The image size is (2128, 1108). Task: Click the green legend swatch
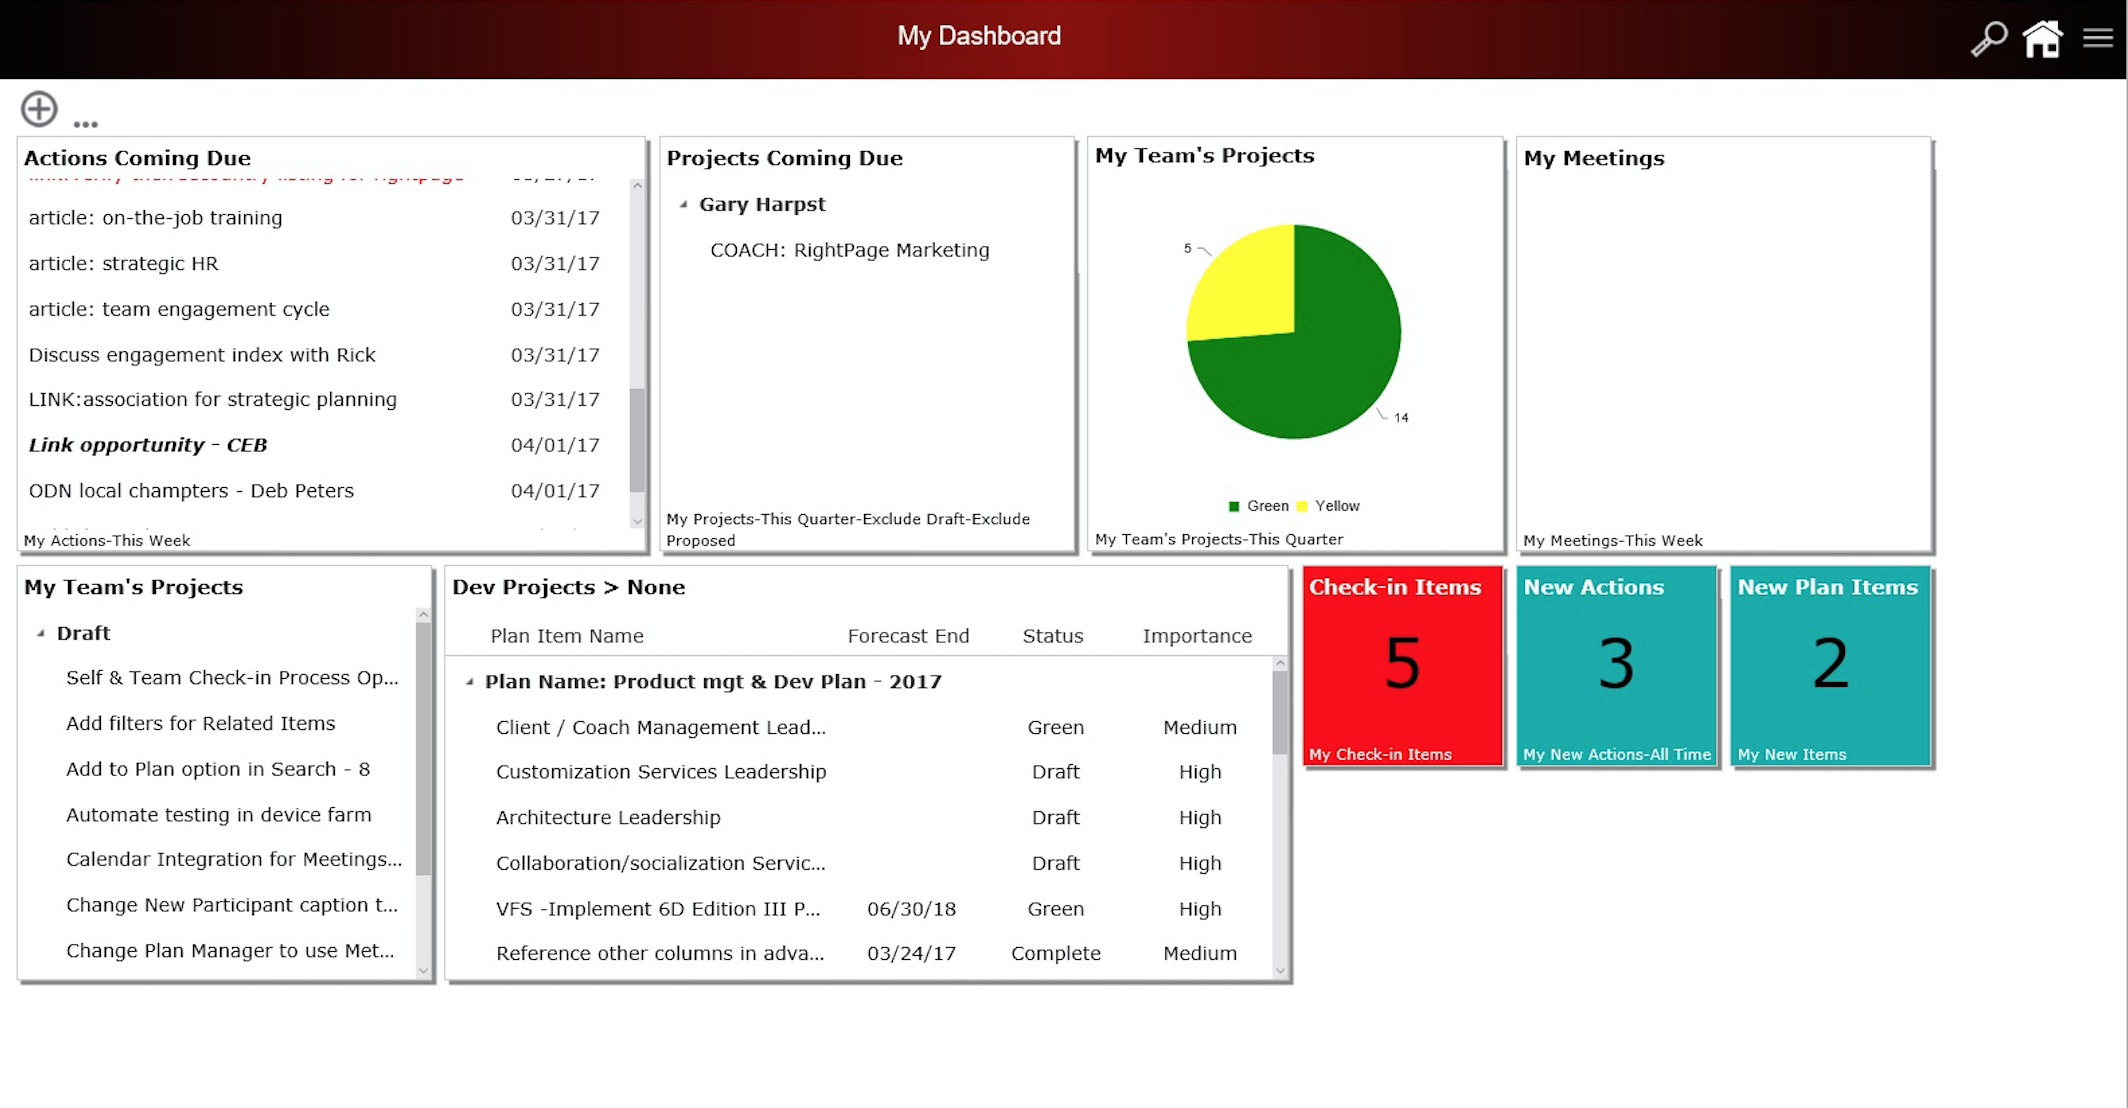pos(1234,506)
